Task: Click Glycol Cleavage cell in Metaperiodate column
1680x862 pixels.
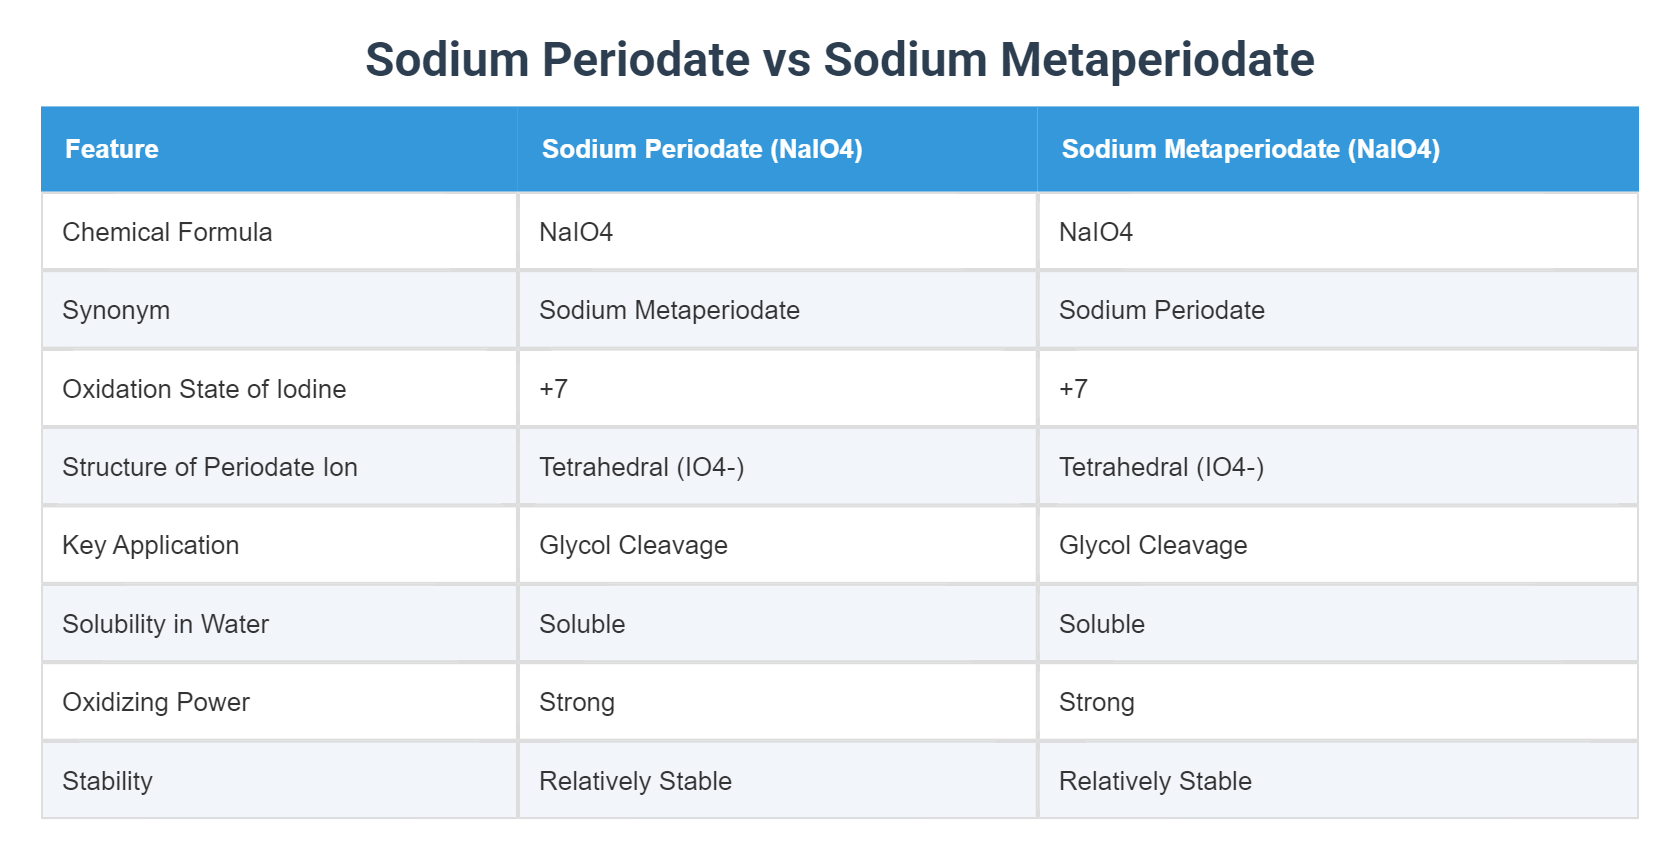Action: coord(1338,545)
